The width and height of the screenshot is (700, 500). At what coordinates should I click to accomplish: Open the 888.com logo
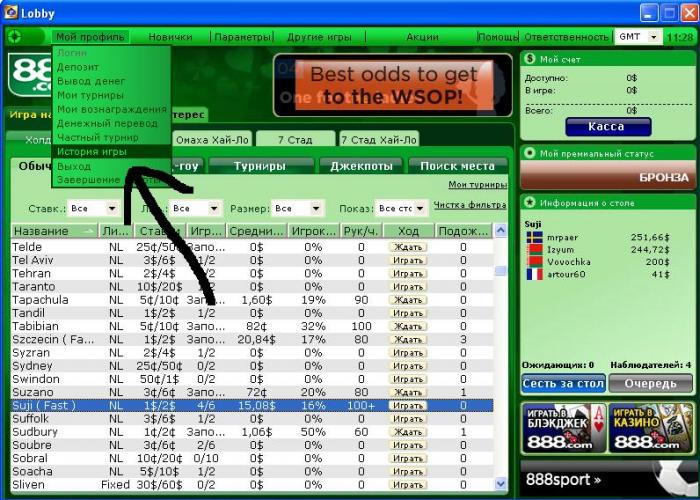tap(30, 74)
